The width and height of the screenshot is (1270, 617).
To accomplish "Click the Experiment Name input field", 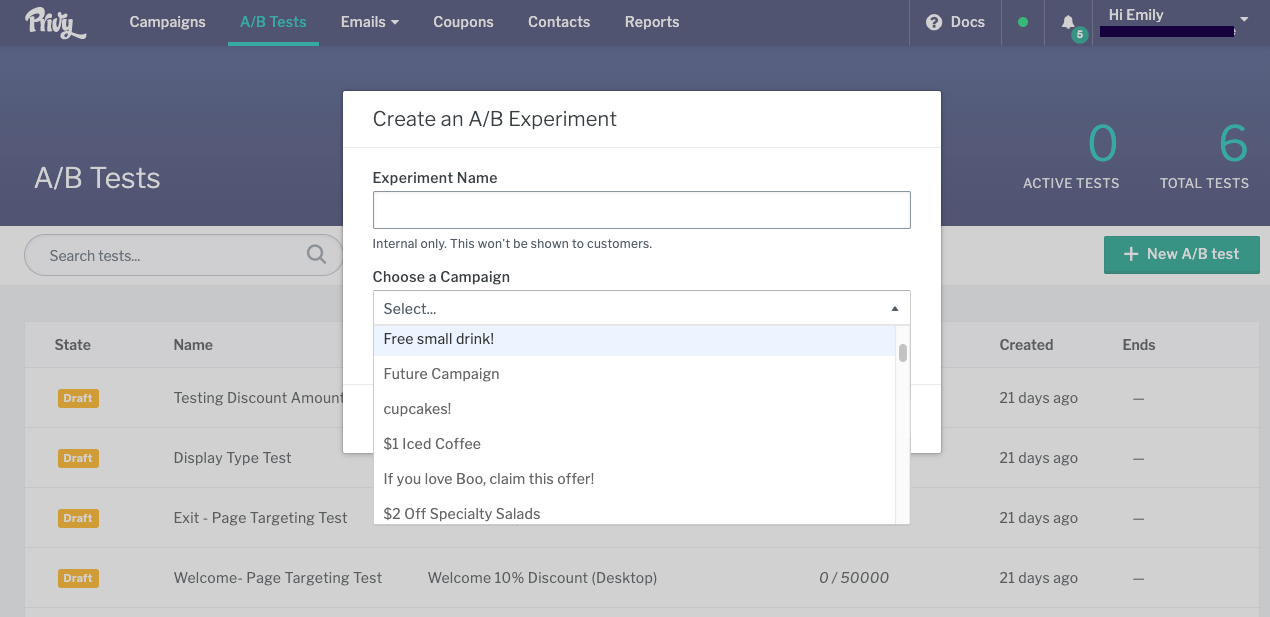I will 641,210.
